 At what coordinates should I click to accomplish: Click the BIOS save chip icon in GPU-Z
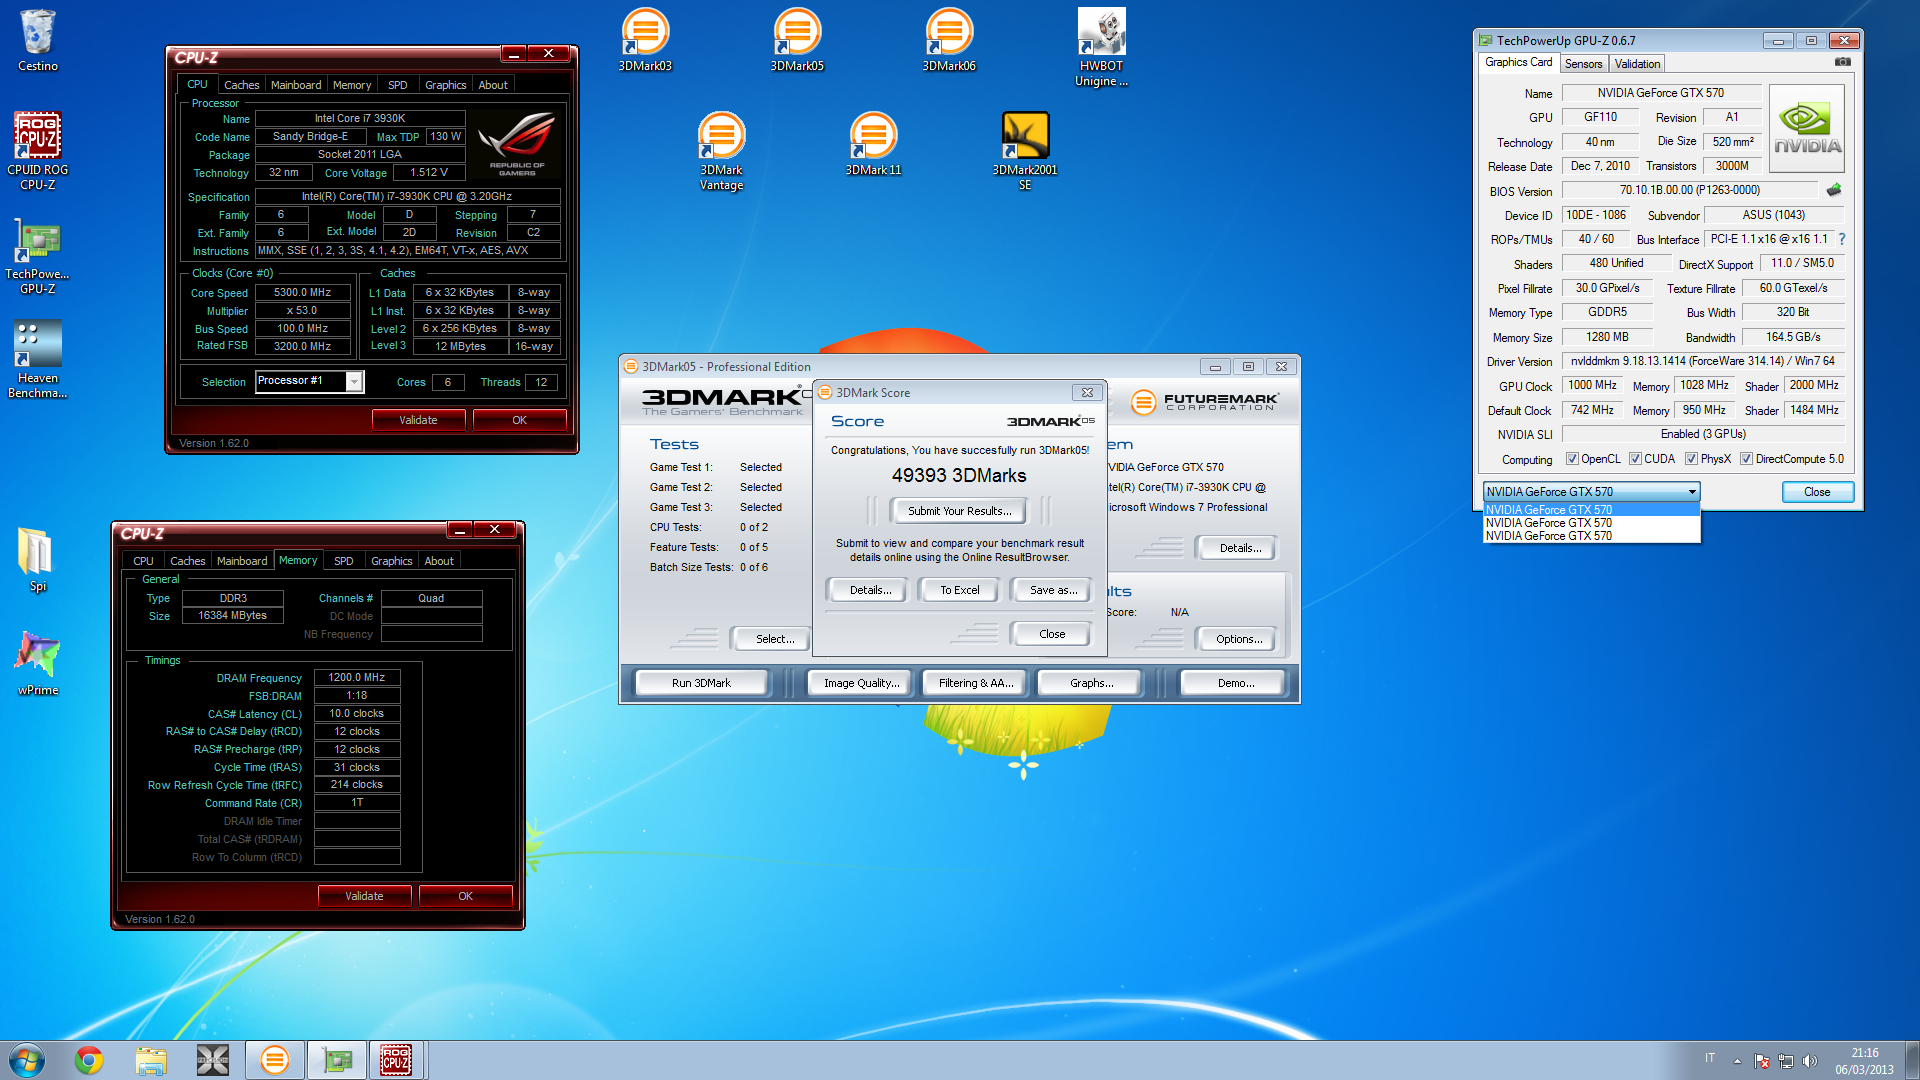(x=1834, y=190)
